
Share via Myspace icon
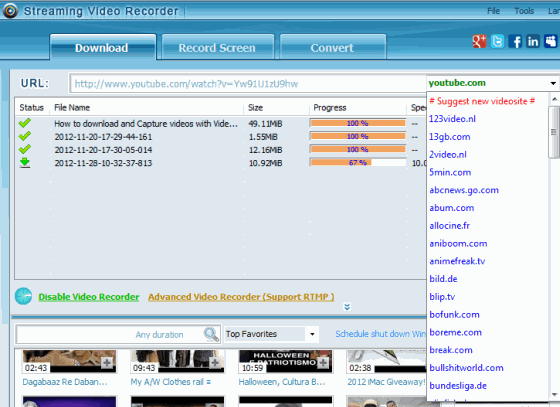pos(550,41)
